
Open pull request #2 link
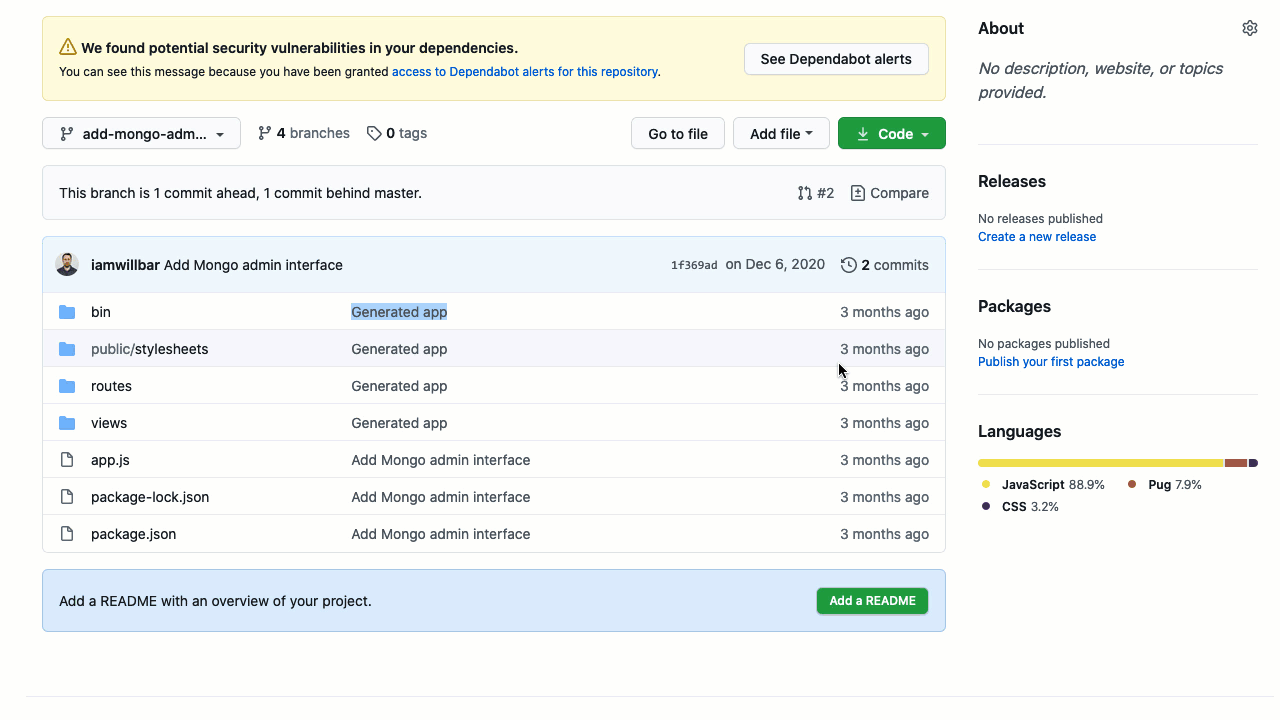816,193
